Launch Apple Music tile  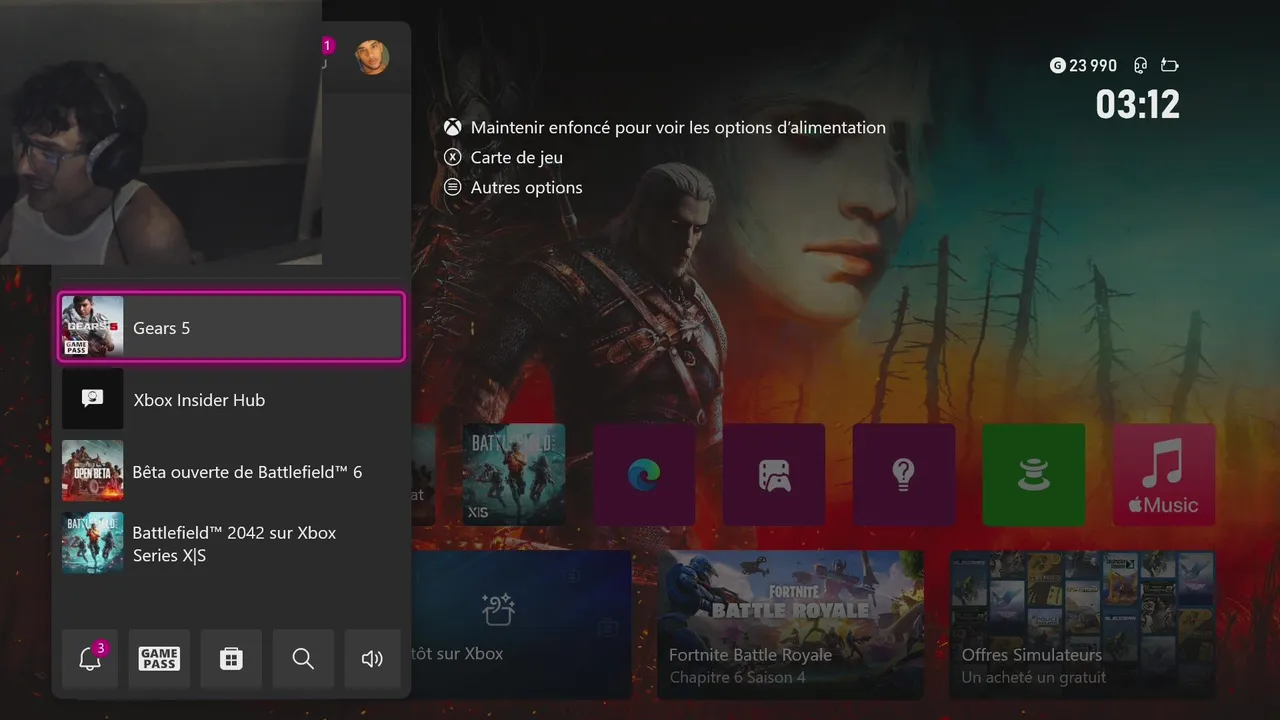(x=1164, y=475)
